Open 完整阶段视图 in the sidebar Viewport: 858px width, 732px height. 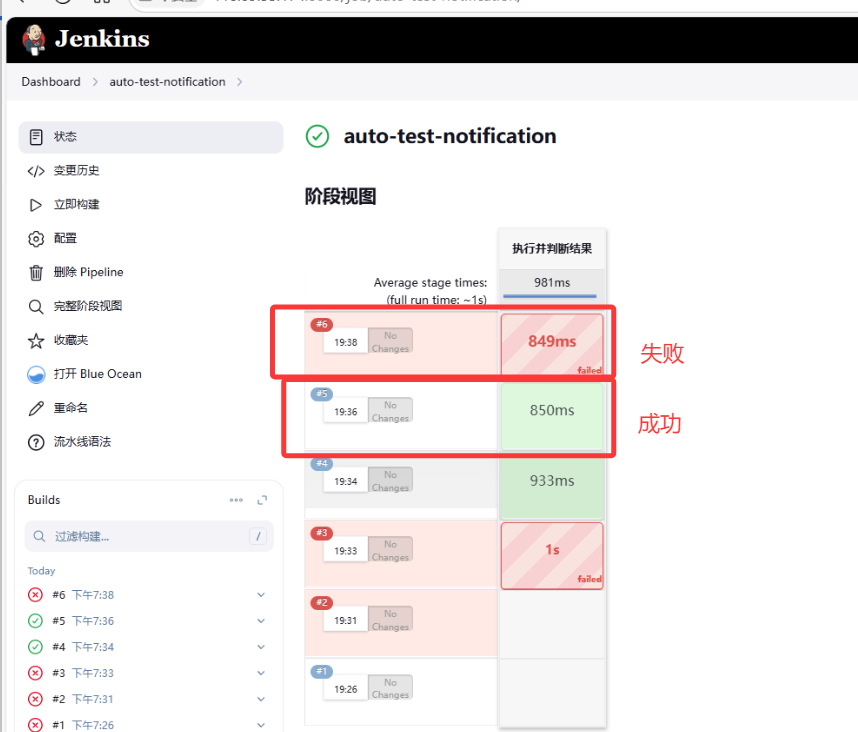88,306
